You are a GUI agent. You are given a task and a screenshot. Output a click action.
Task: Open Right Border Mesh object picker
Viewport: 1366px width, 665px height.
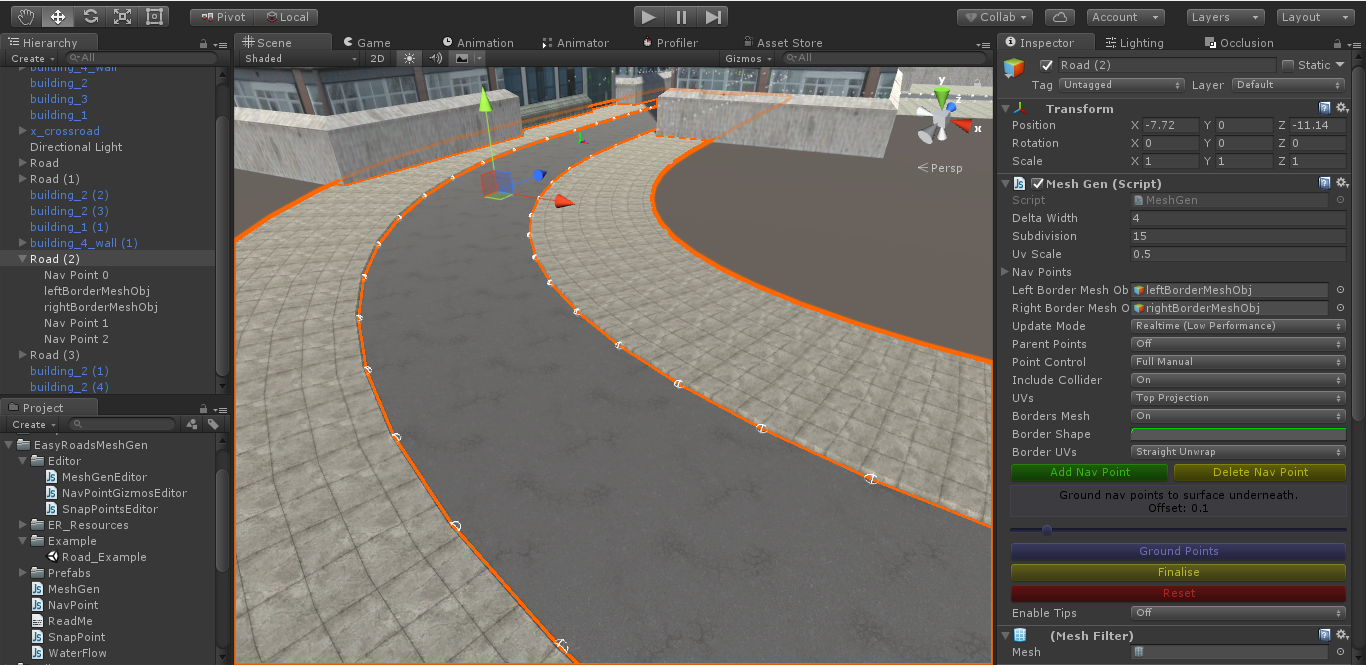(x=1340, y=308)
